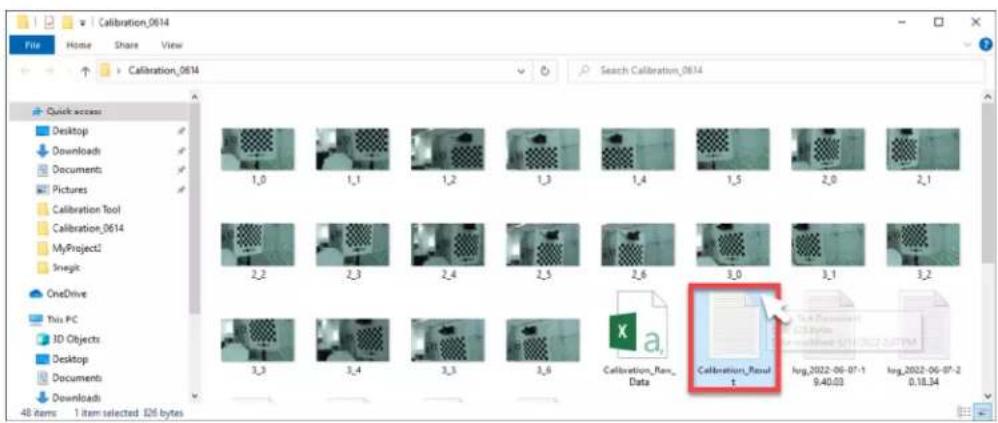Click the Up arrow navigation icon

[x=84, y=71]
